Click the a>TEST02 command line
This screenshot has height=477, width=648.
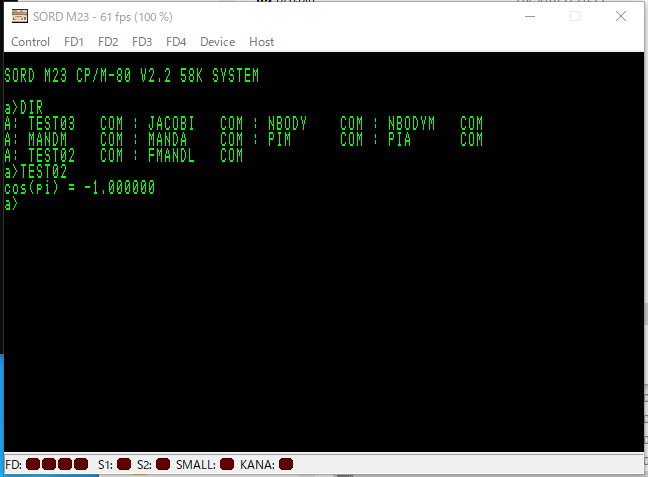click(x=36, y=172)
